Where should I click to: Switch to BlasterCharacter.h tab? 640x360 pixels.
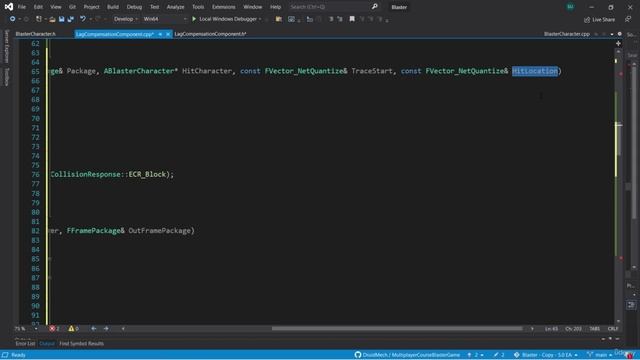pyautogui.click(x=36, y=34)
